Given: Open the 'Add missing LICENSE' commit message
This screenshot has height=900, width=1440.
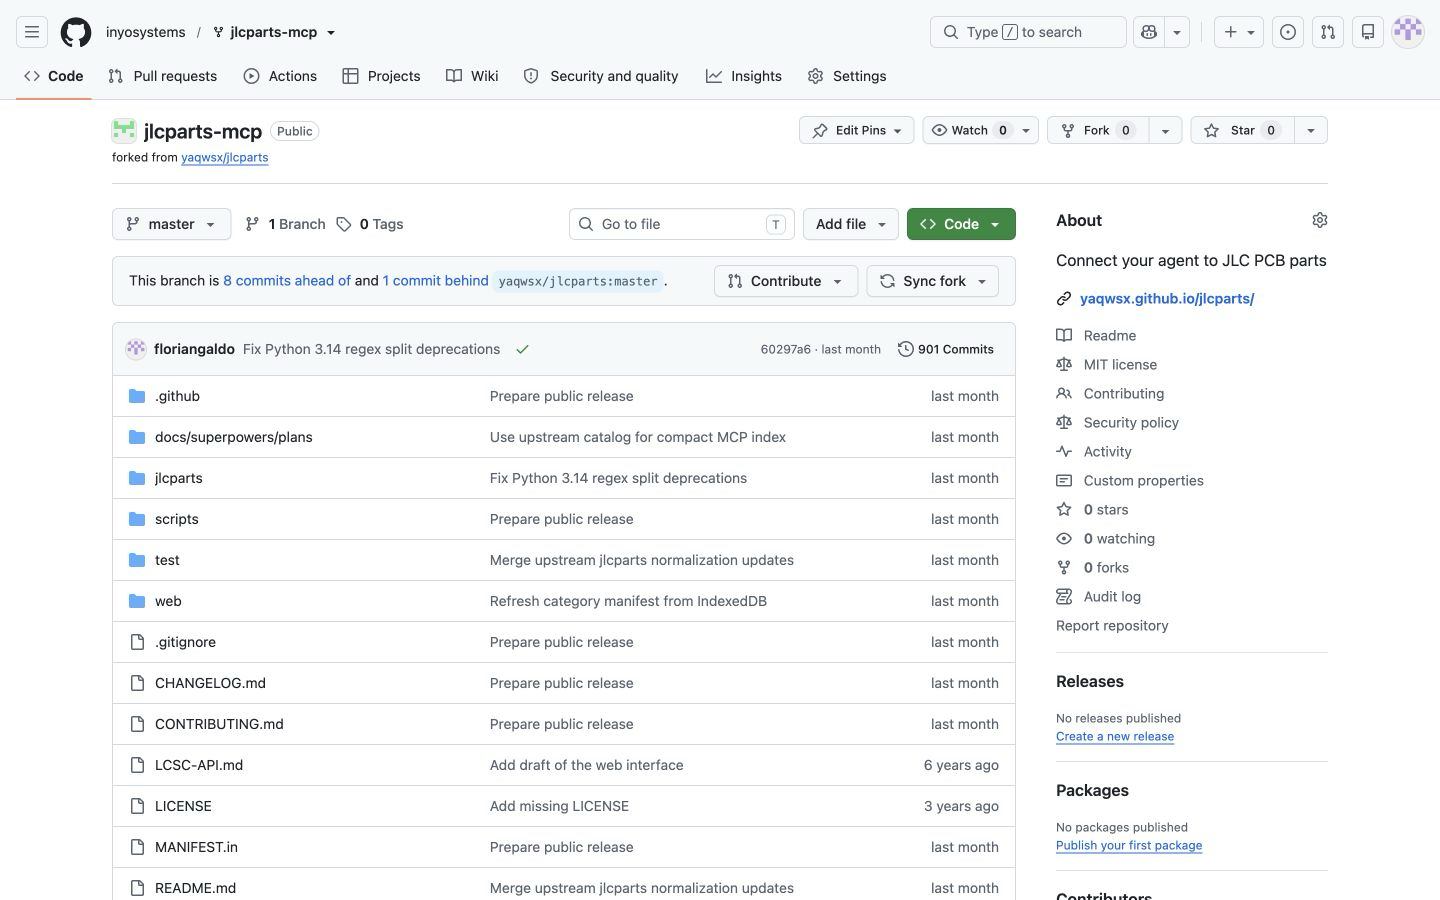Looking at the screenshot, I should click(x=559, y=806).
